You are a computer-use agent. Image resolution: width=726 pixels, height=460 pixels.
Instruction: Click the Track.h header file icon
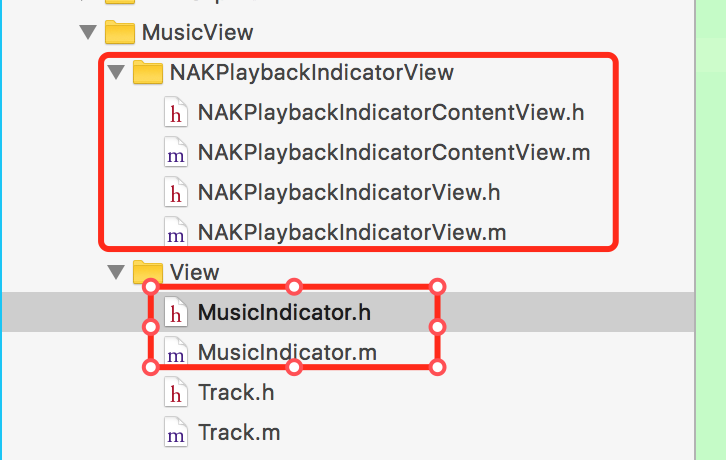(176, 393)
